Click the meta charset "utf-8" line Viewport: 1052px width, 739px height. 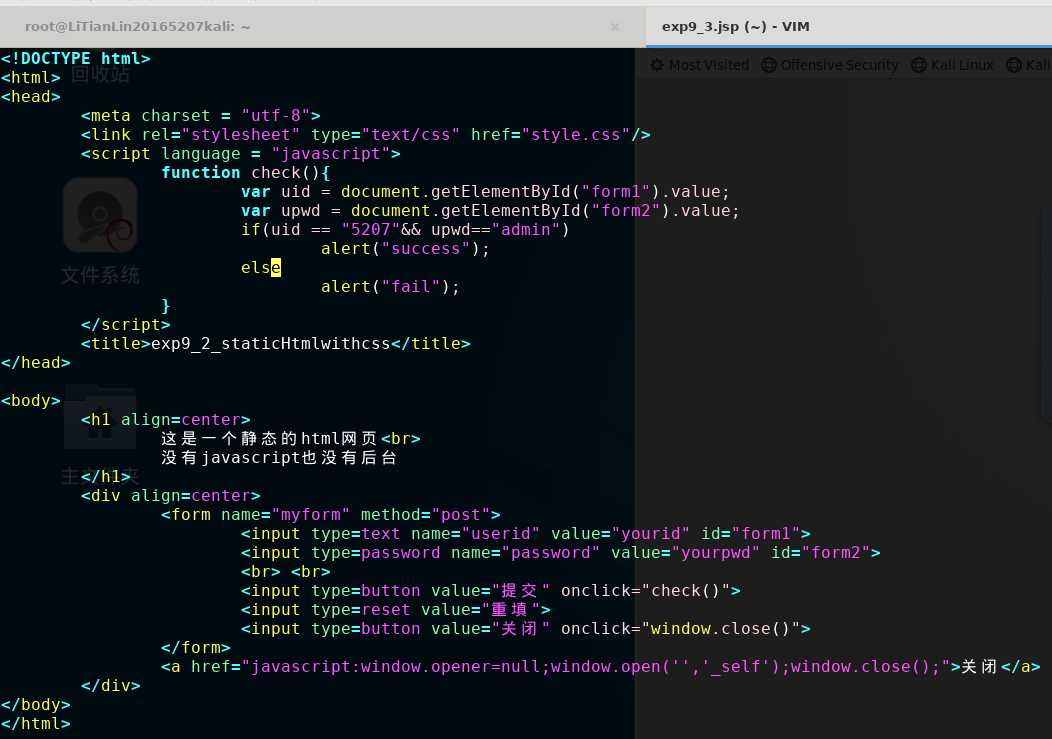click(x=201, y=115)
